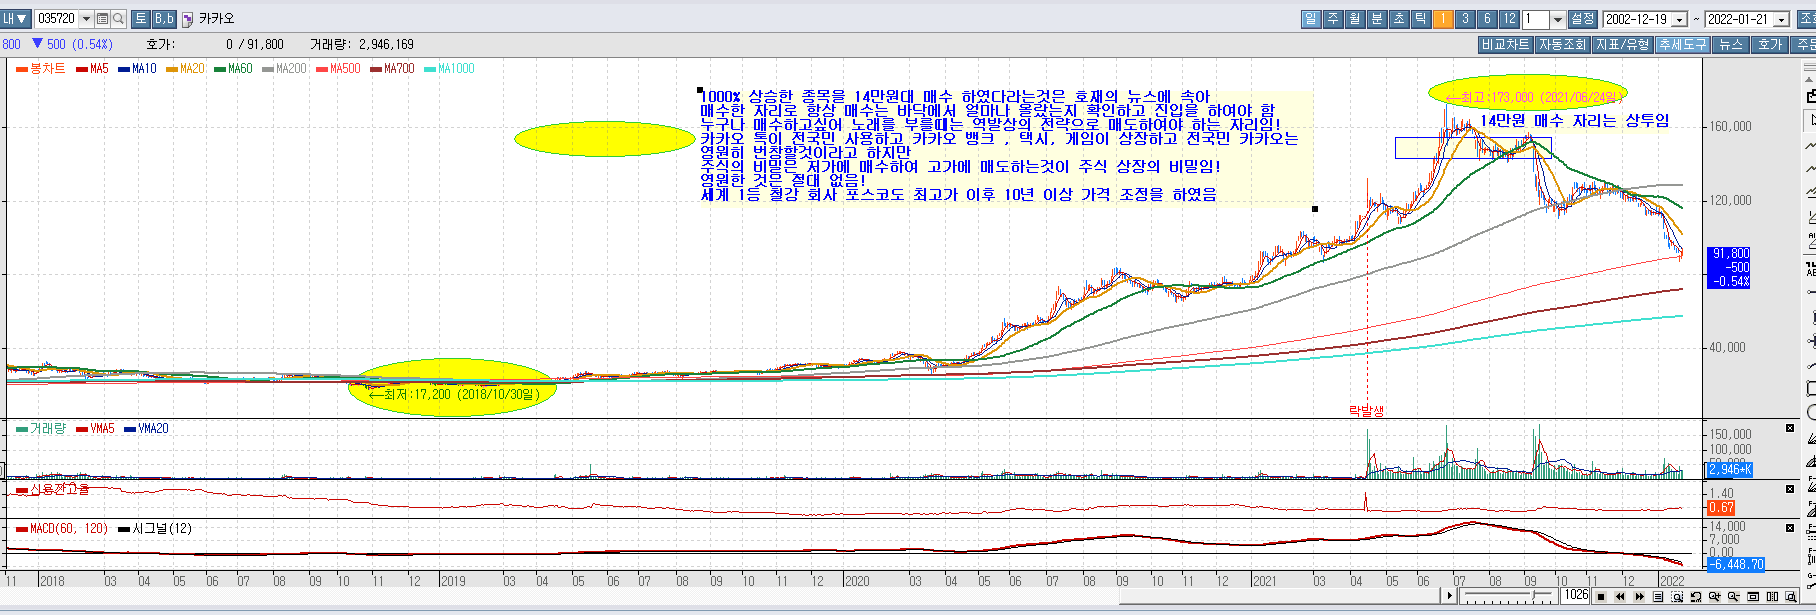This screenshot has width=1816, height=615.
Task: Select weekly (주) chart period
Action: (x=1333, y=19)
